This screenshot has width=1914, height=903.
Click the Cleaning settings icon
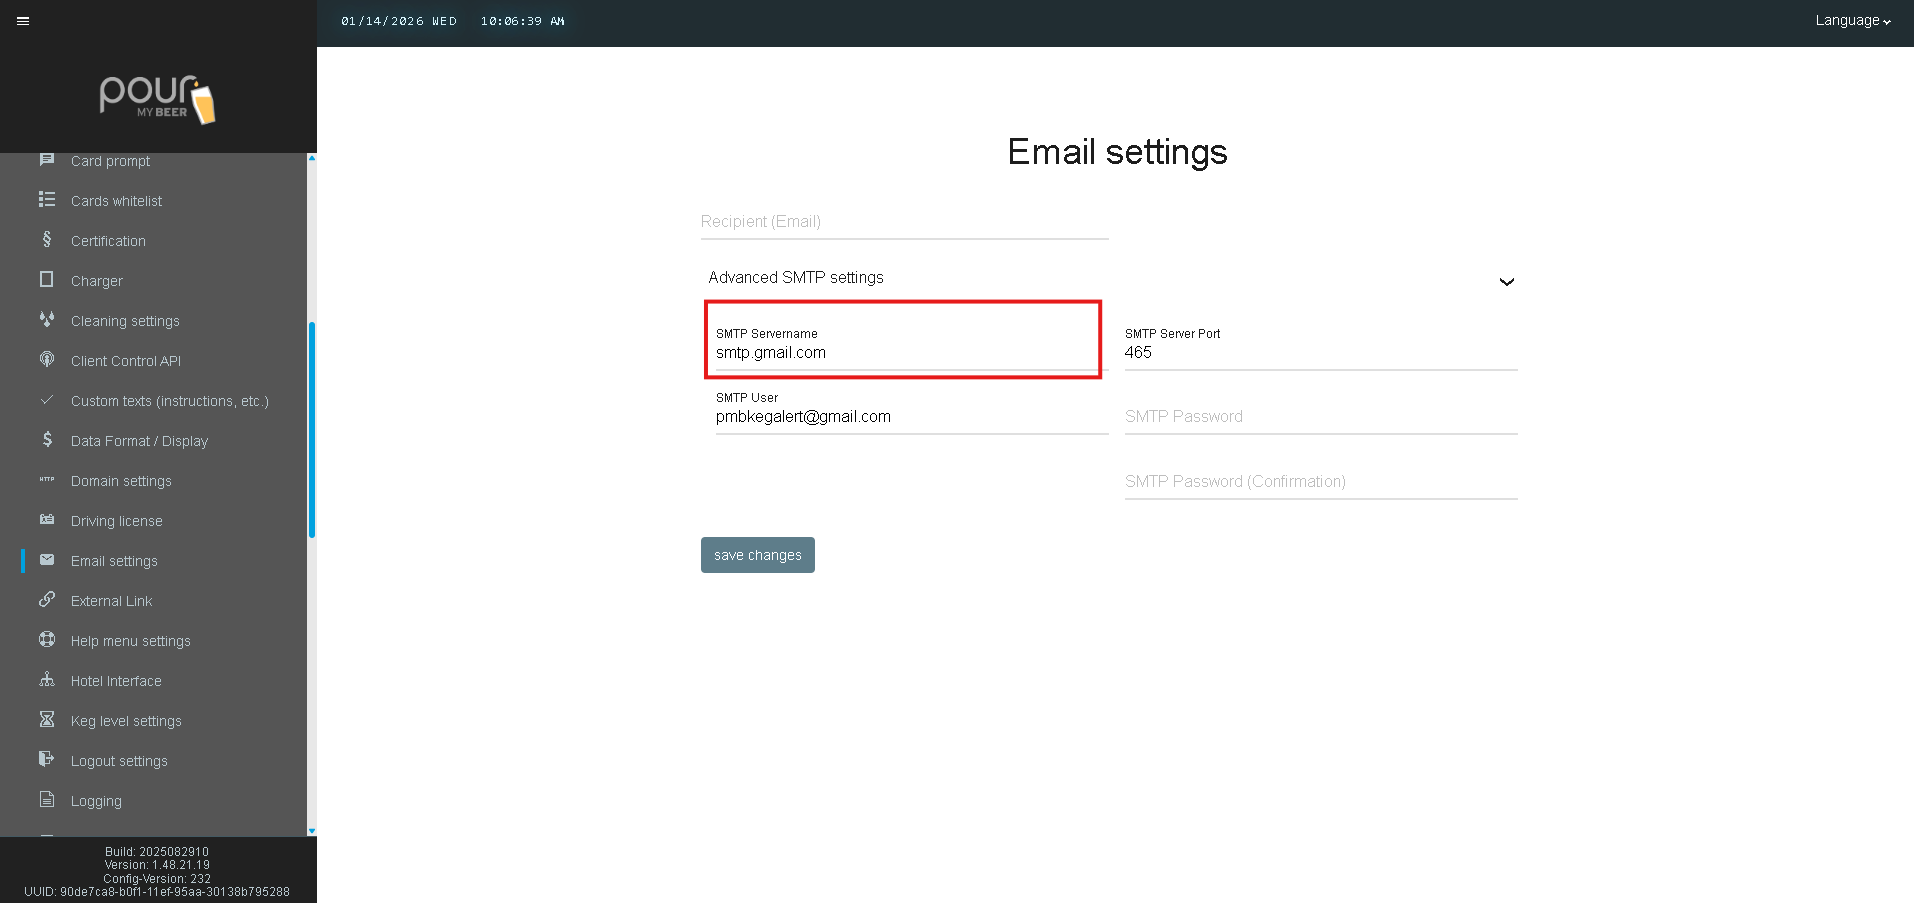[47, 320]
